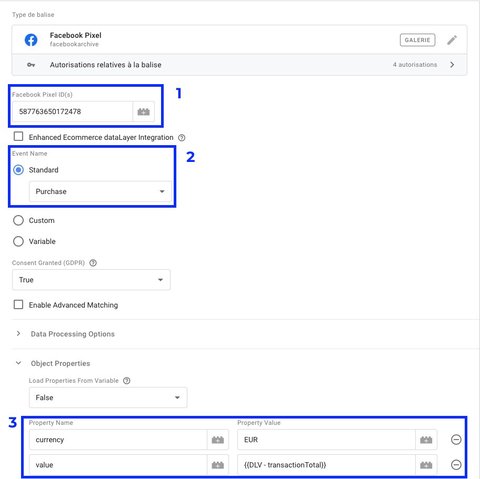The image size is (480, 479).
Task: Click the facebookarchive subtitle text
Action: [74, 44]
